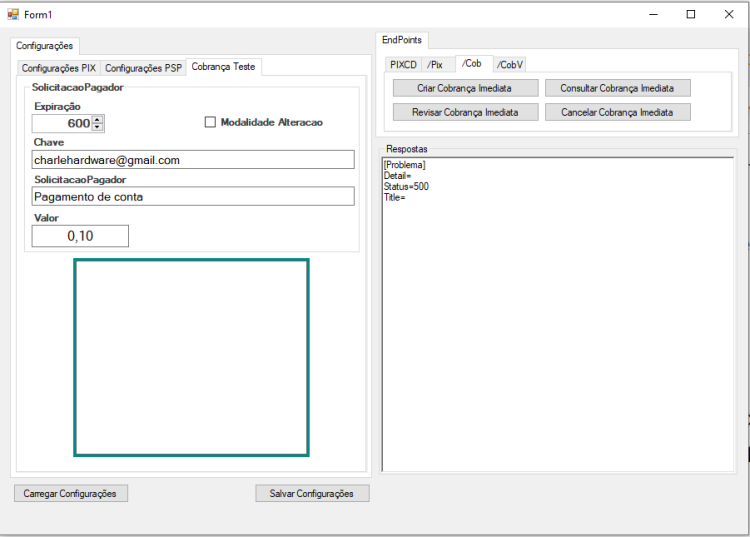Screen dimensions: 750x537
Task: Click the empty QR code image box
Action: click(x=191, y=358)
